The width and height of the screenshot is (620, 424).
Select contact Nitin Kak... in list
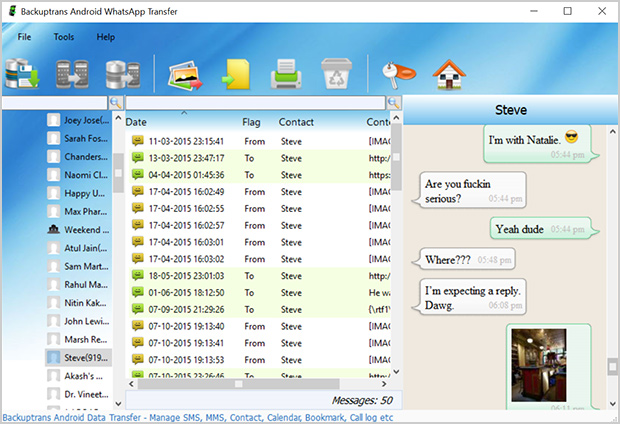click(78, 303)
